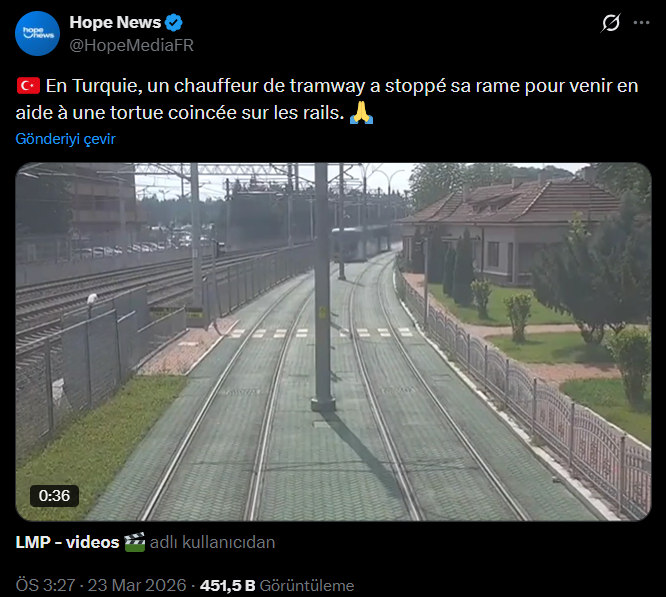Click the 23 Mar 2026 date
This screenshot has height=597, width=666.
[x=137, y=585]
